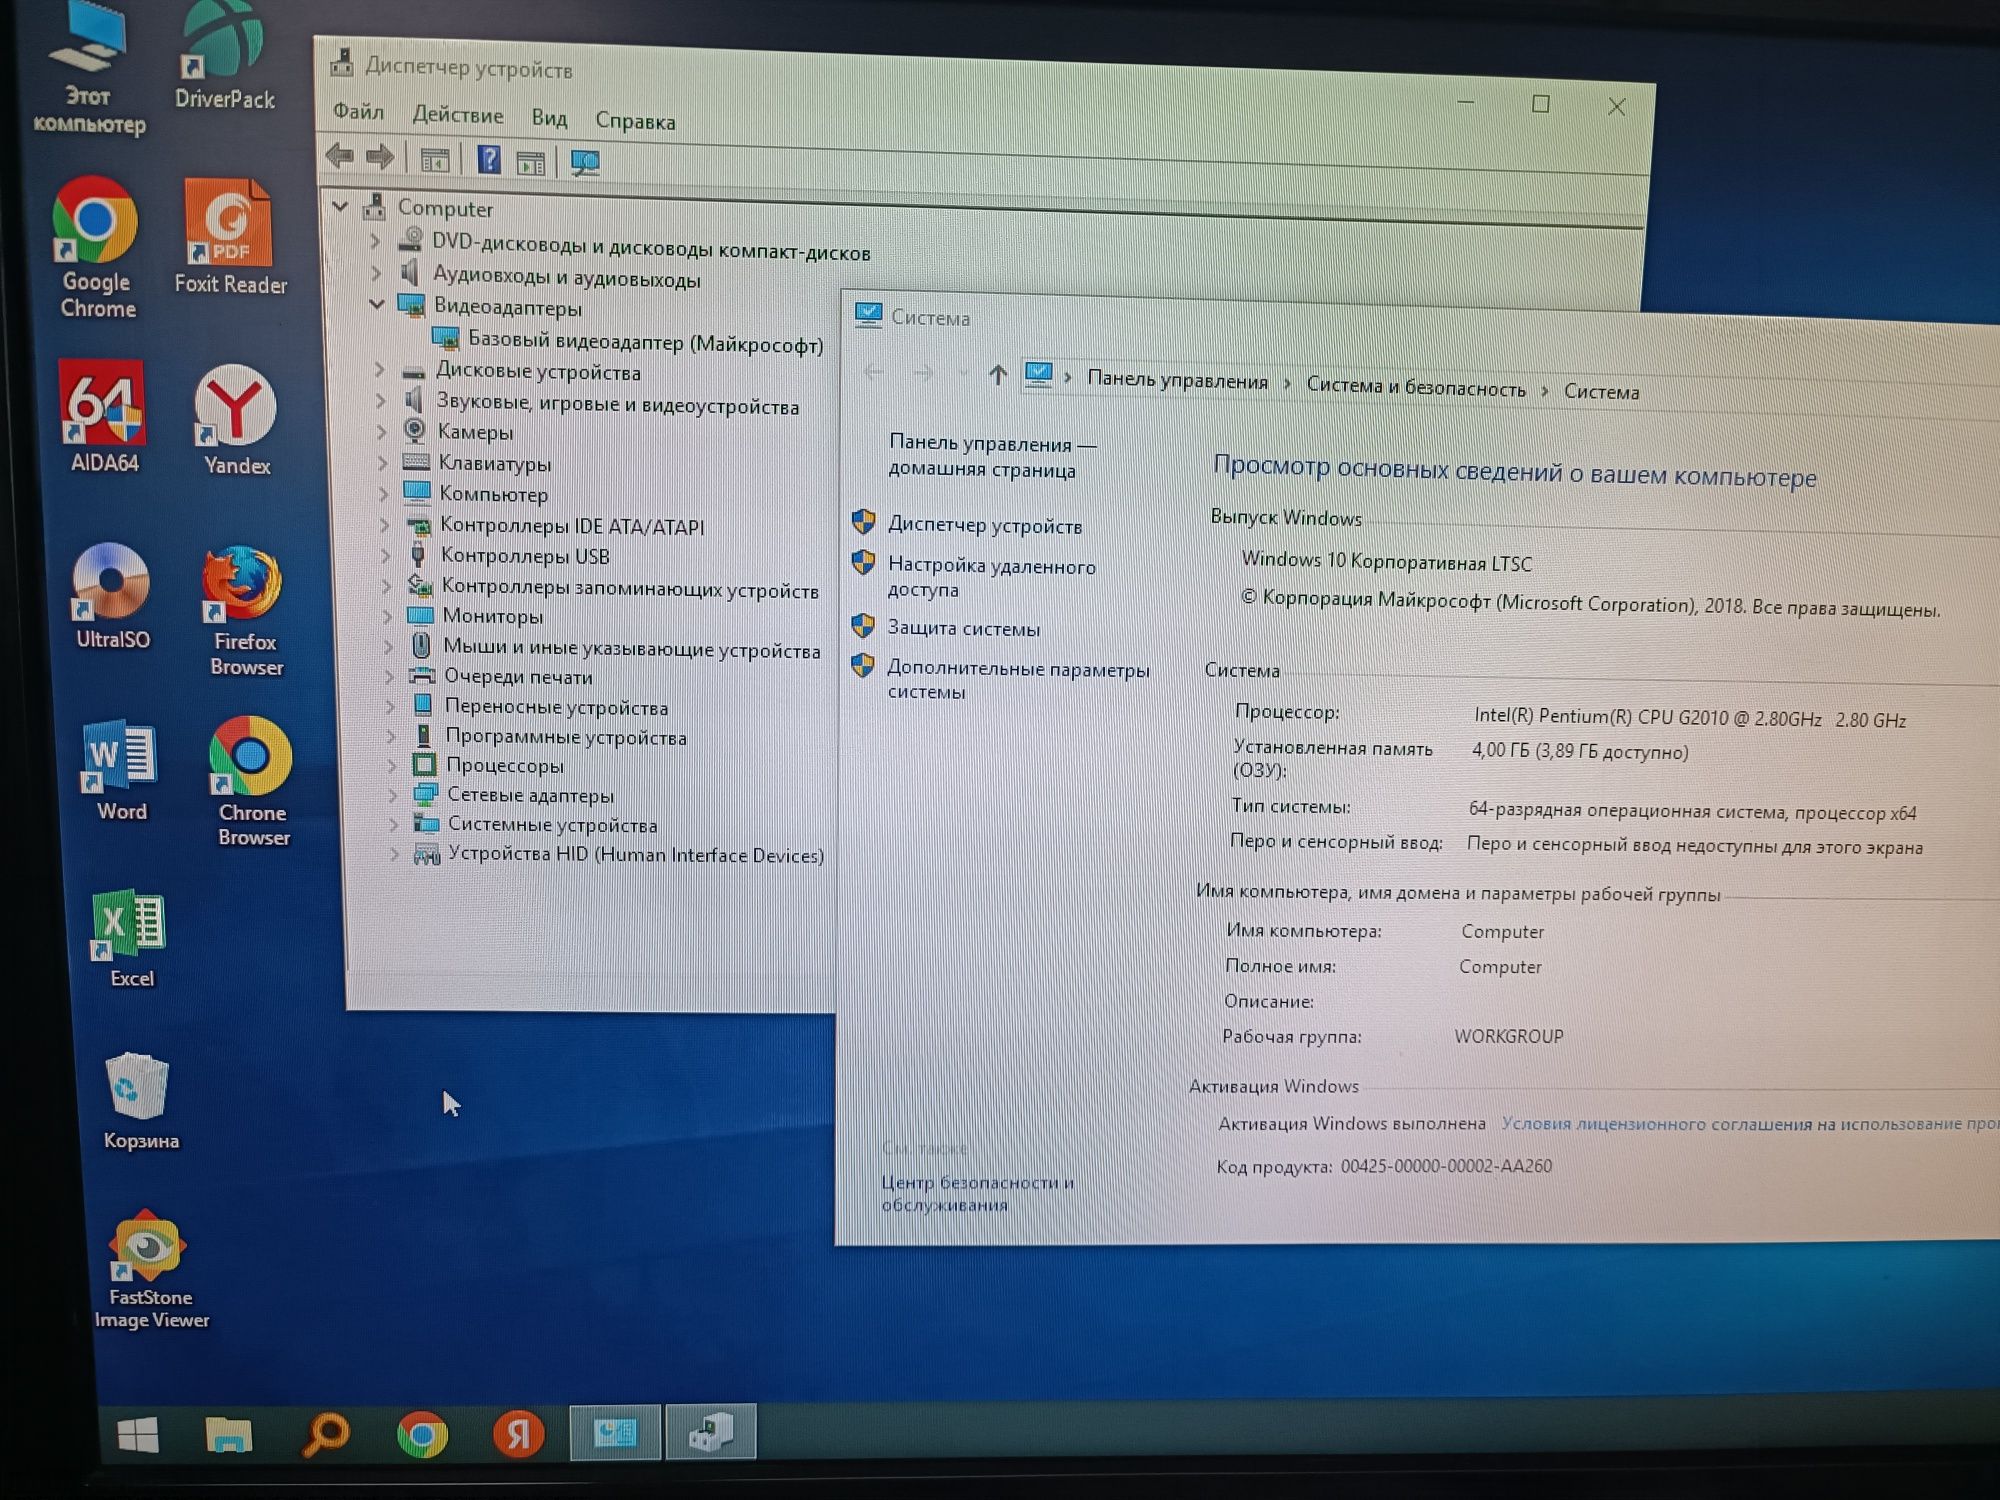This screenshot has width=2000, height=1500.
Task: Open DriverPack desktop icon
Action: (x=223, y=56)
